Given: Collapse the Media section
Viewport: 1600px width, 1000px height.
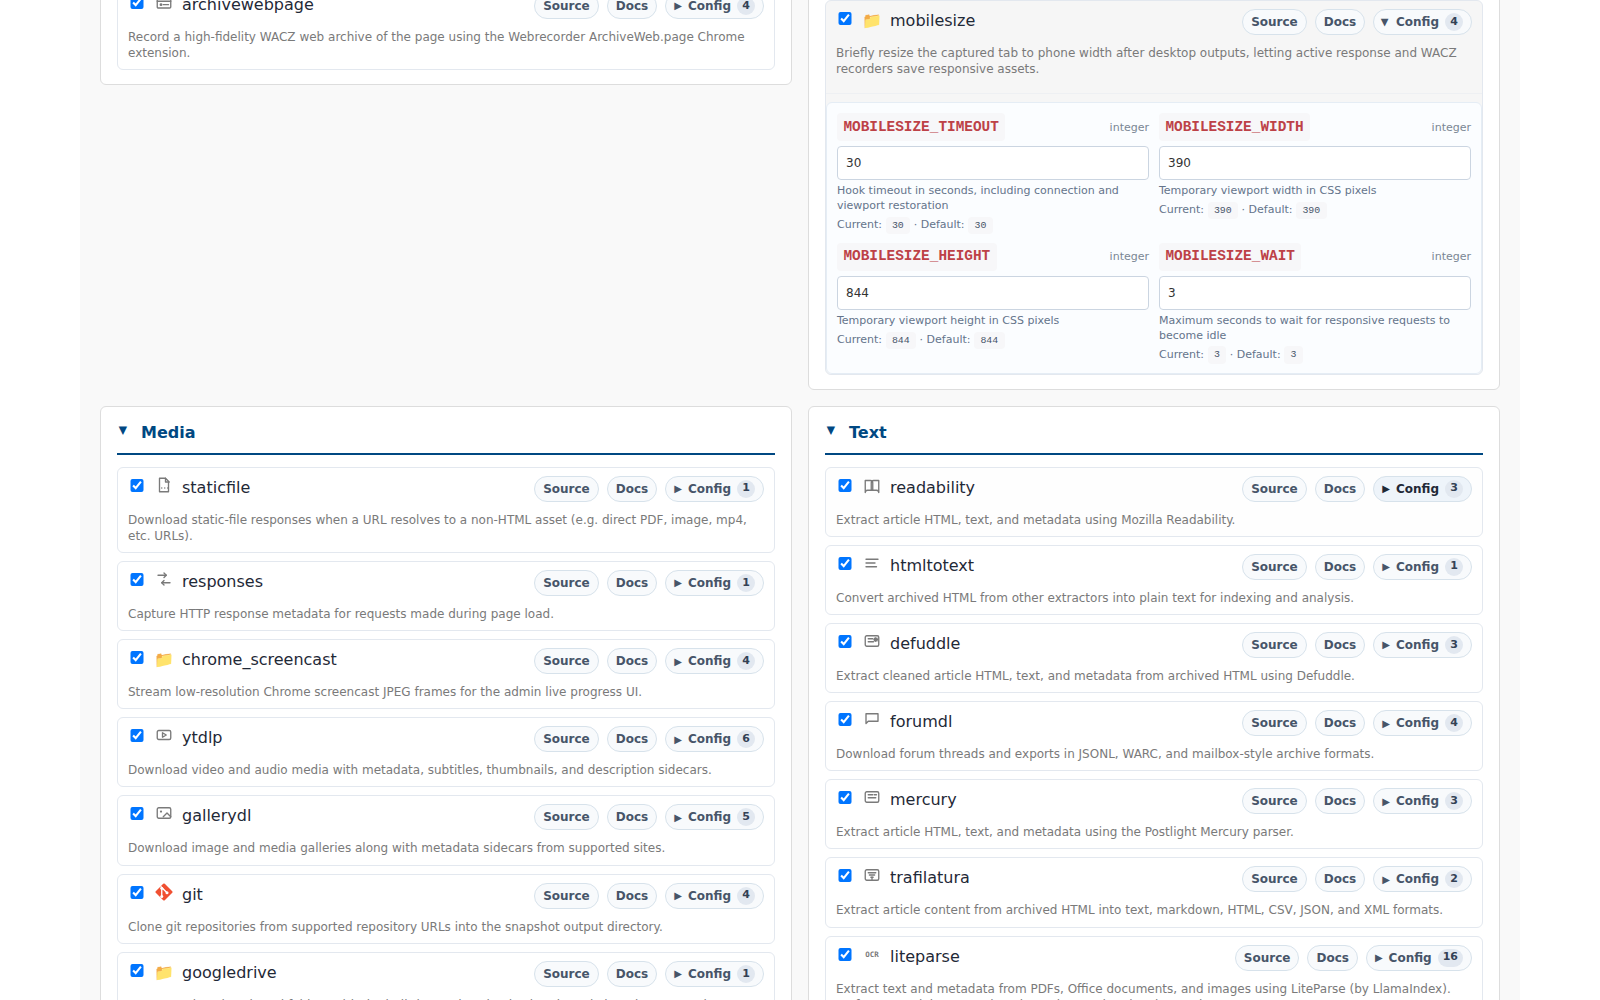Looking at the screenshot, I should [123, 431].
